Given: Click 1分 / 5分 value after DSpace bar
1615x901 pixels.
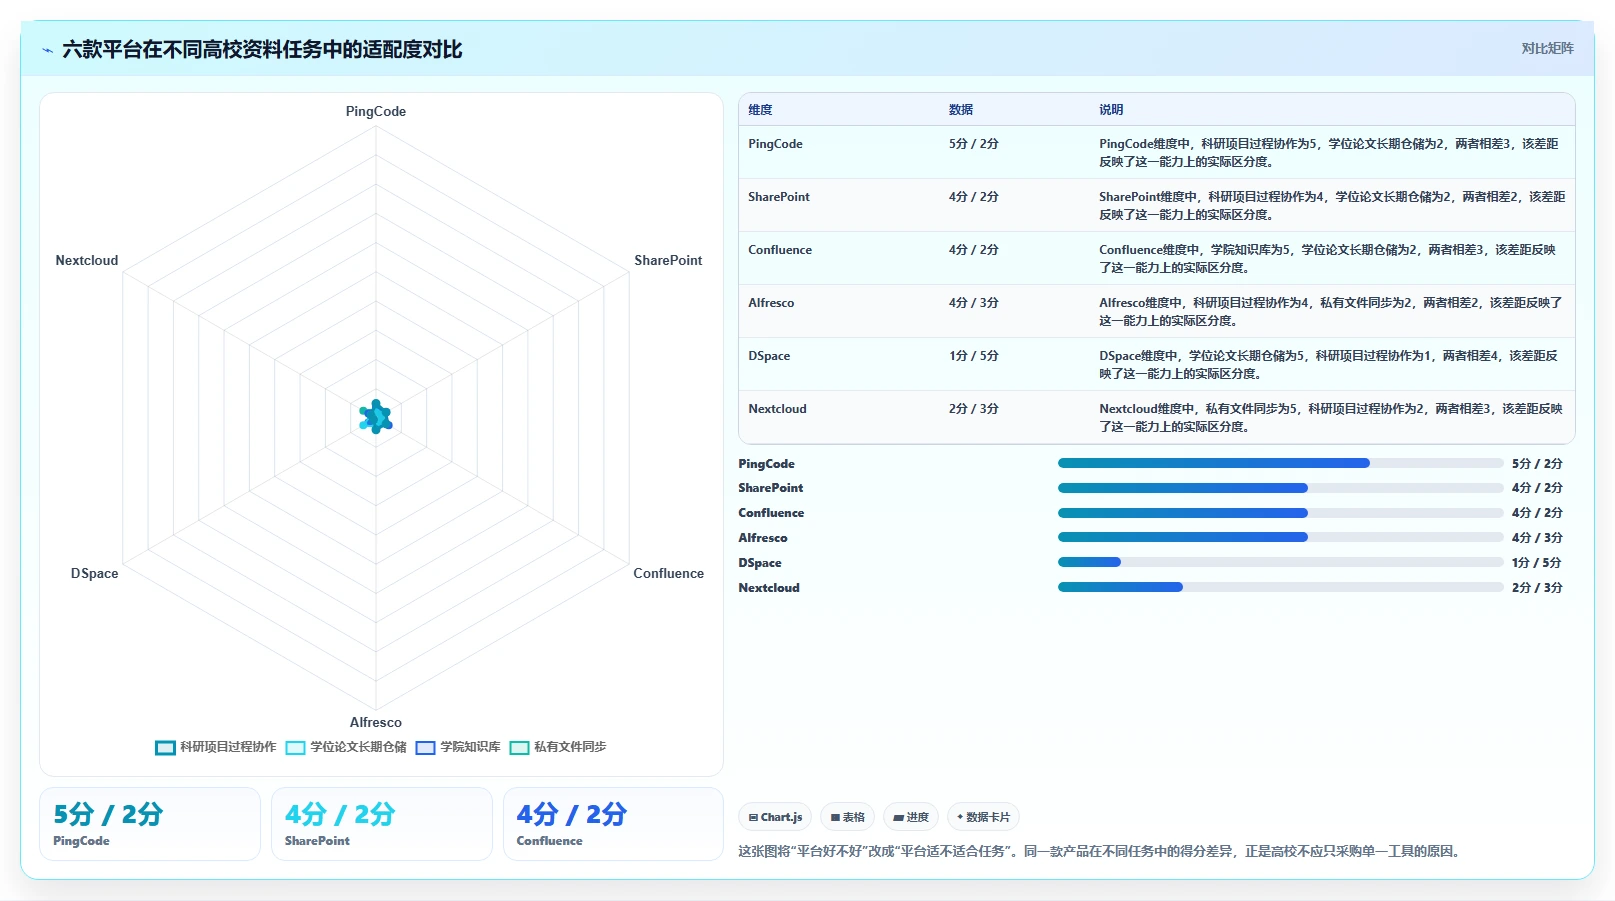Looking at the screenshot, I should coord(1537,563).
